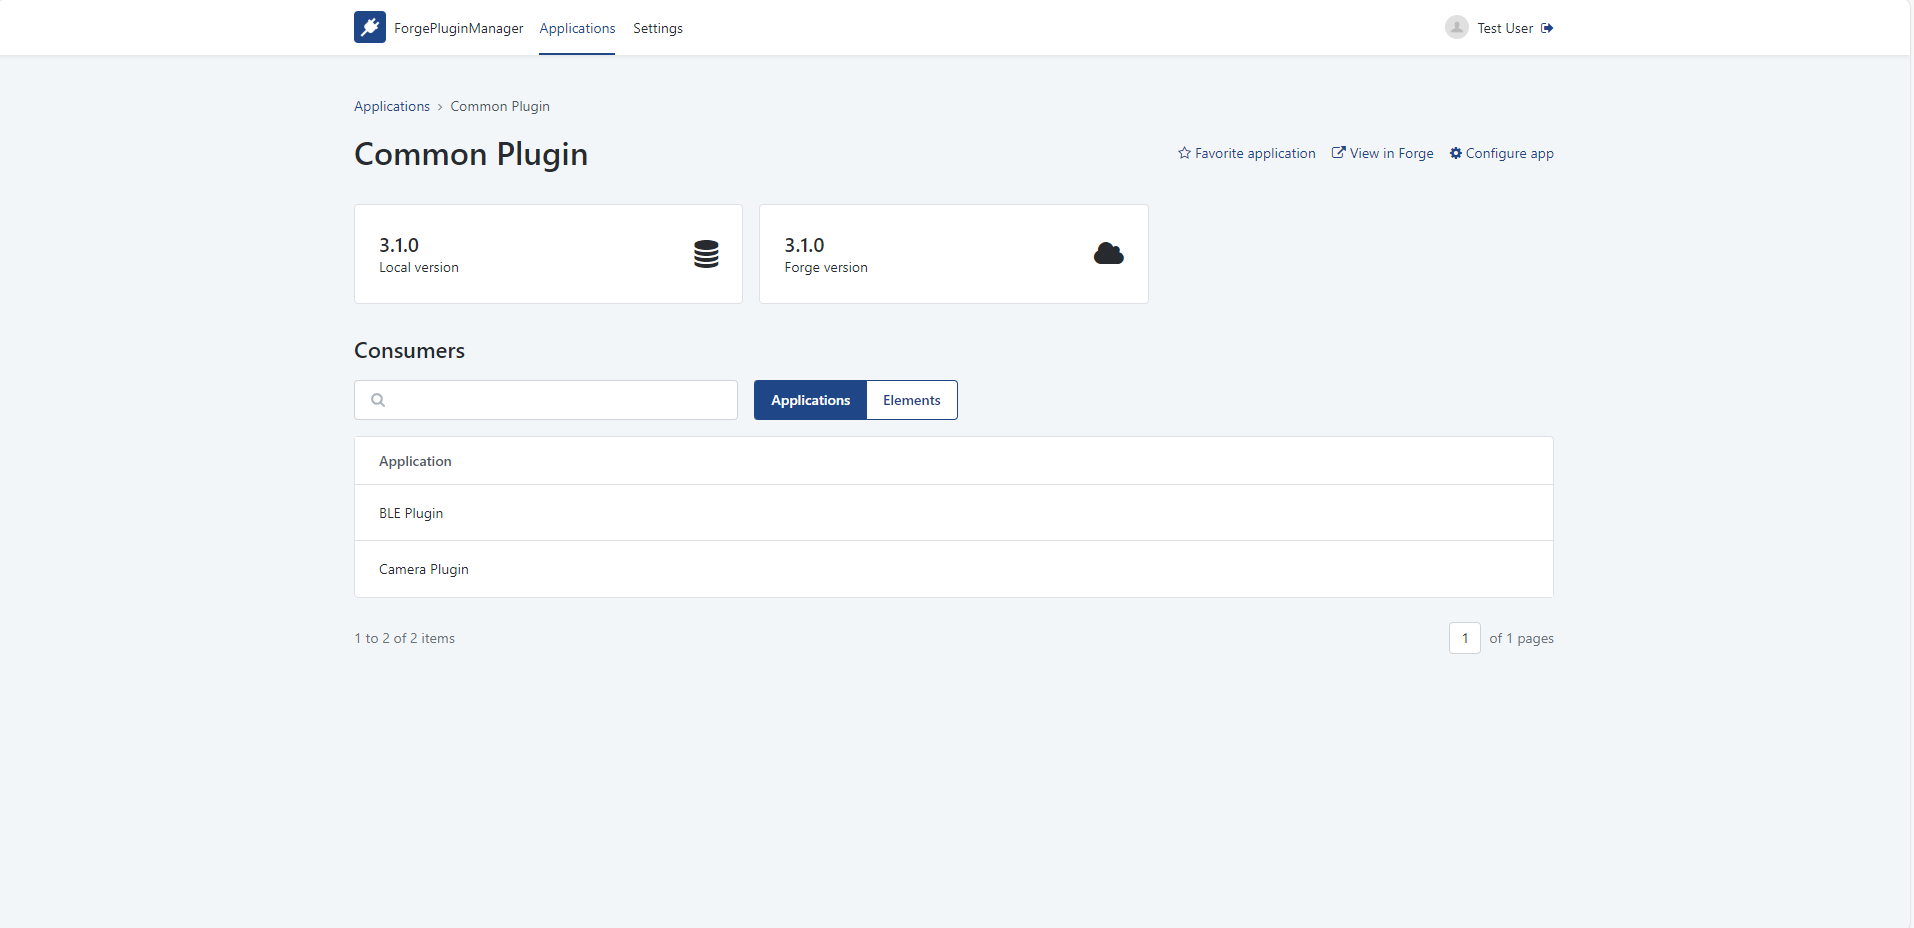The height and width of the screenshot is (928, 1914).
Task: Click the logout icon beside Test User
Action: tap(1547, 28)
